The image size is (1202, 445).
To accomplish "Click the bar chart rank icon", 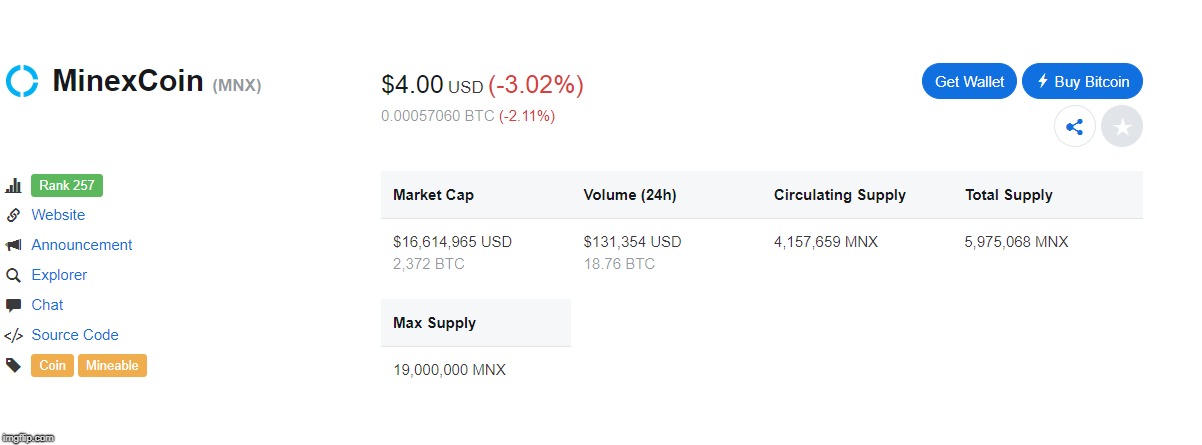I will (x=14, y=186).
